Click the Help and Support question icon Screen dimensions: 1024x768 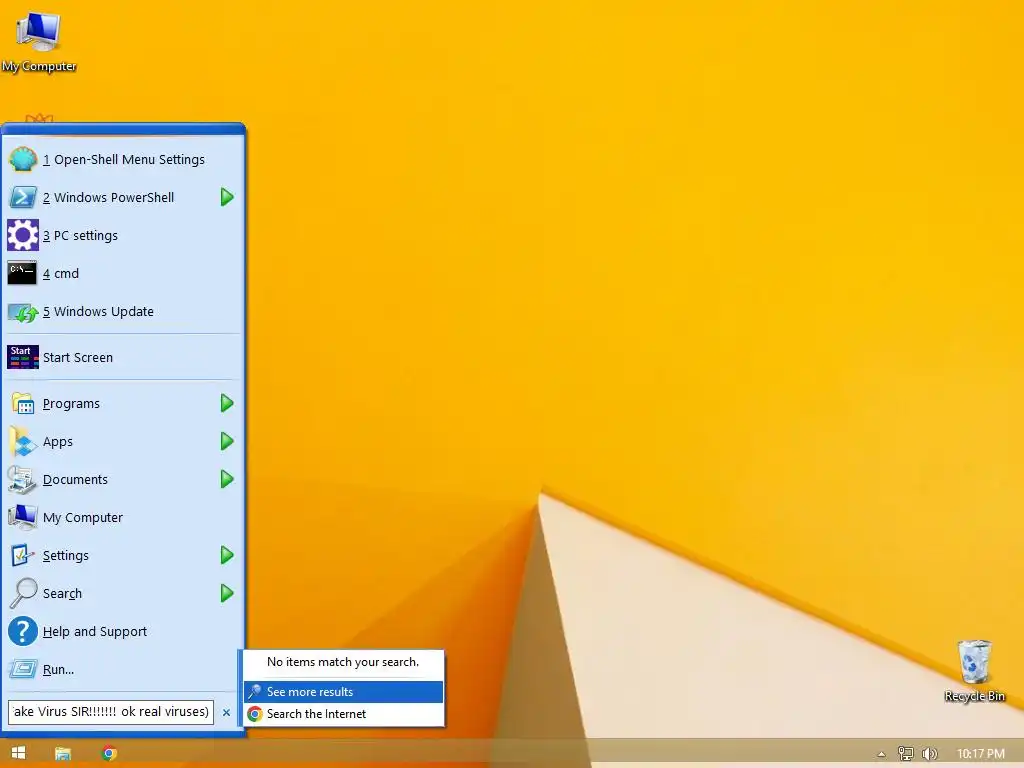pyautogui.click(x=22, y=632)
